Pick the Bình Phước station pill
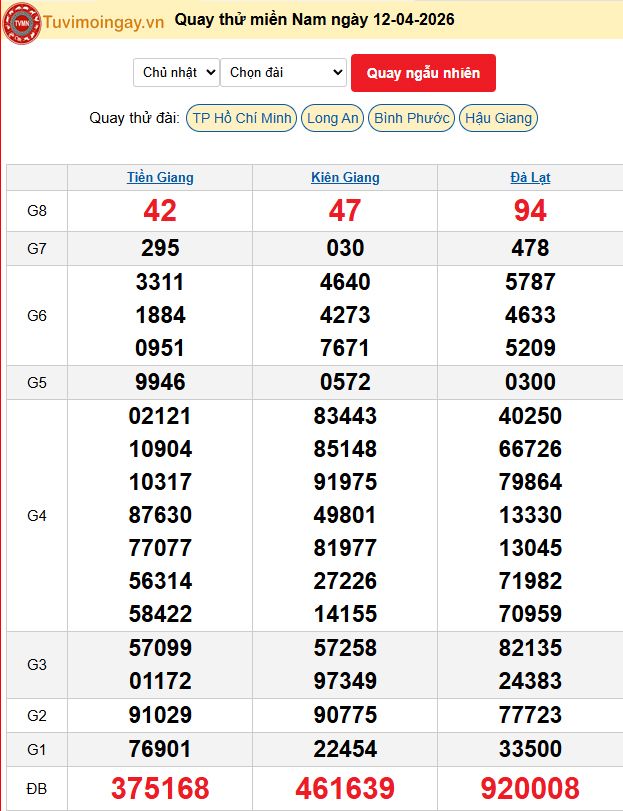 (411, 118)
